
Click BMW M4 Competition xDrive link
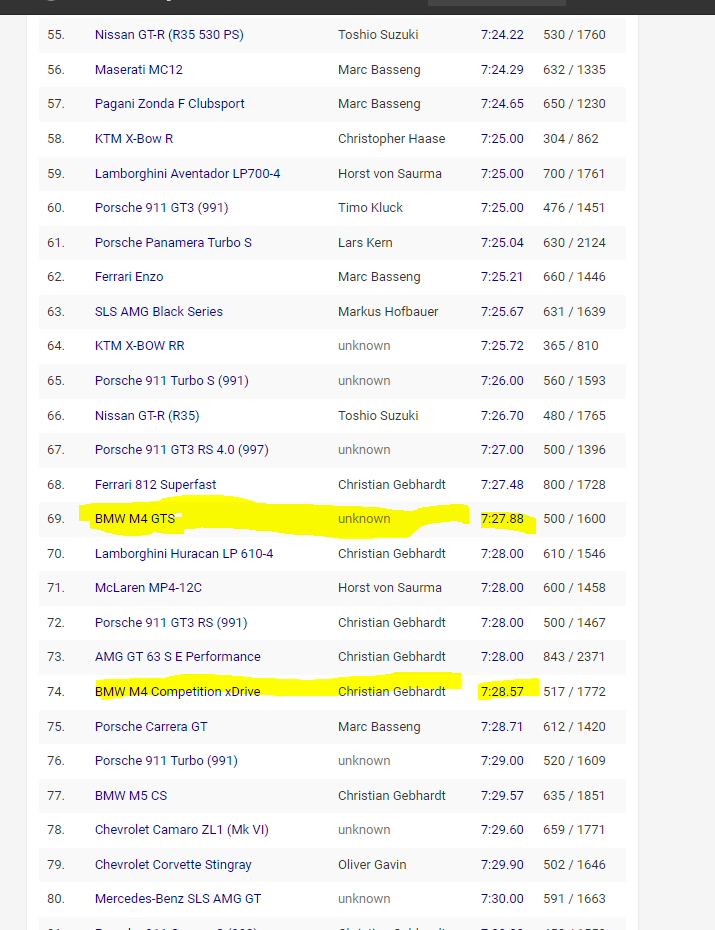(x=170, y=692)
